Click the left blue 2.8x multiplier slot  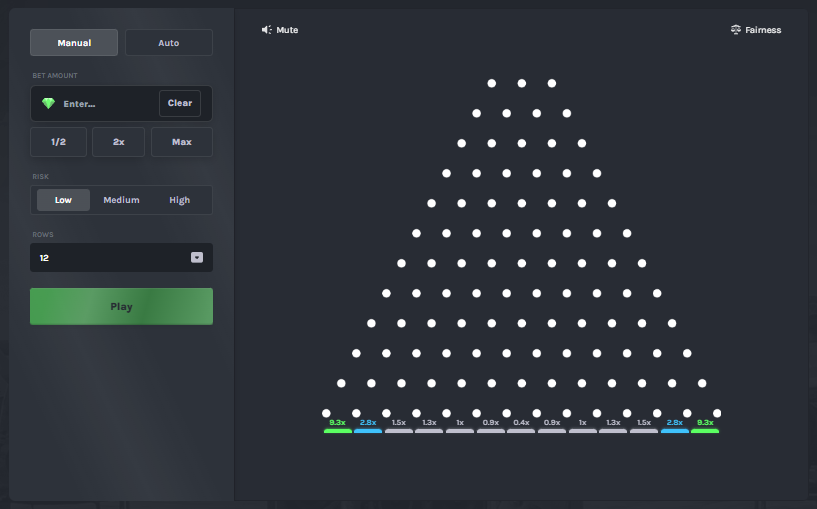[x=368, y=425]
